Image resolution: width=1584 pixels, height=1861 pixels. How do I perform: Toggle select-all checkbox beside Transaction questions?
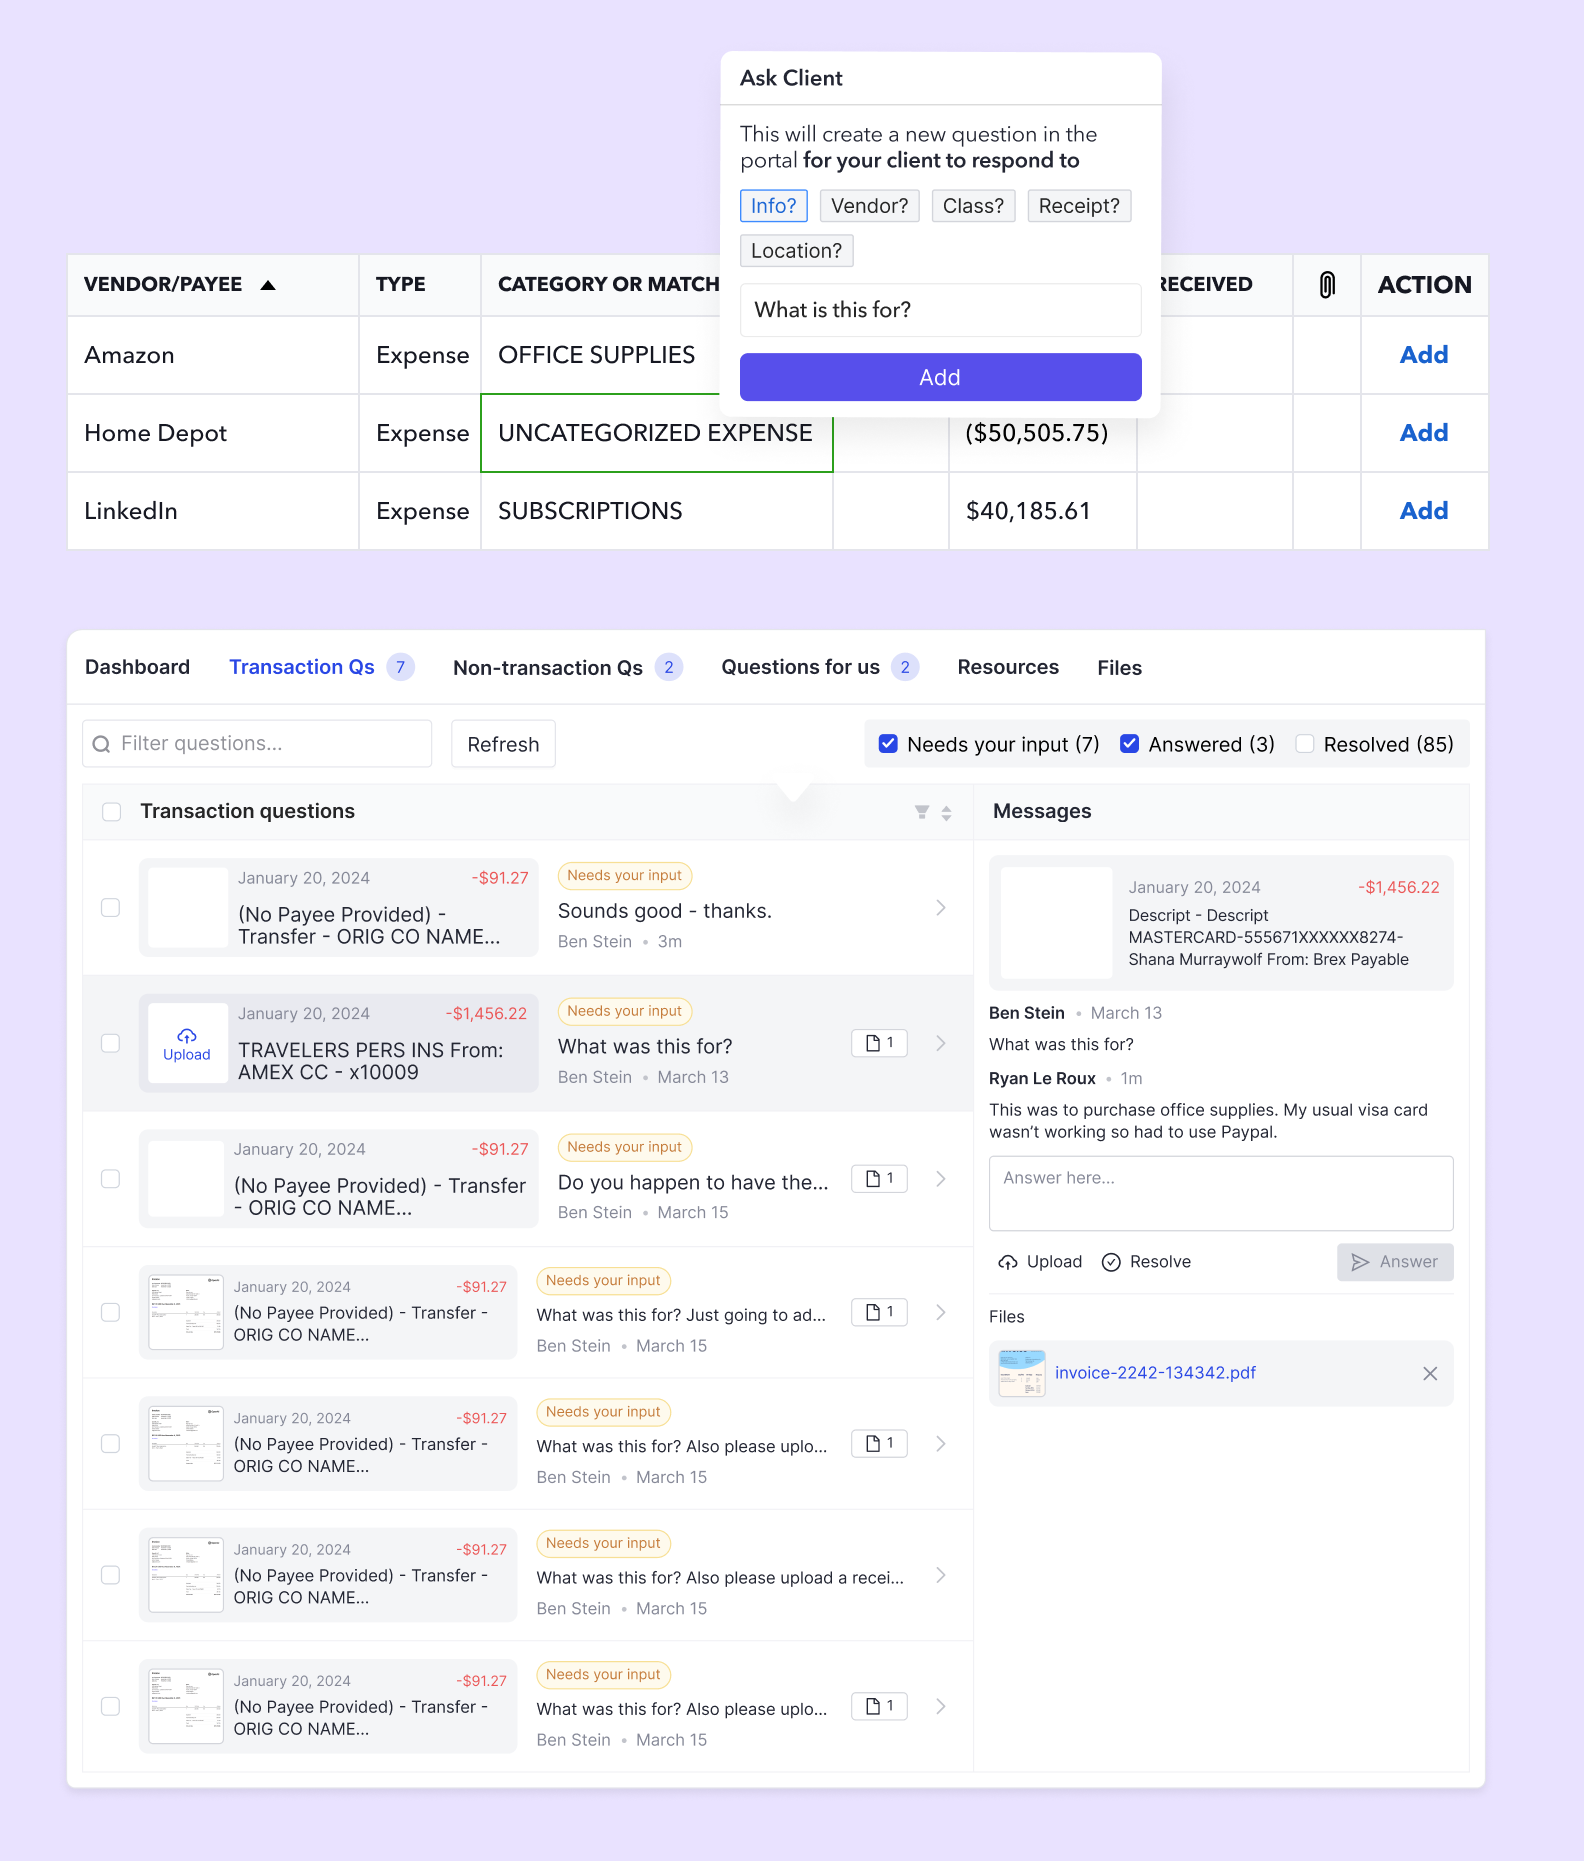tap(112, 812)
